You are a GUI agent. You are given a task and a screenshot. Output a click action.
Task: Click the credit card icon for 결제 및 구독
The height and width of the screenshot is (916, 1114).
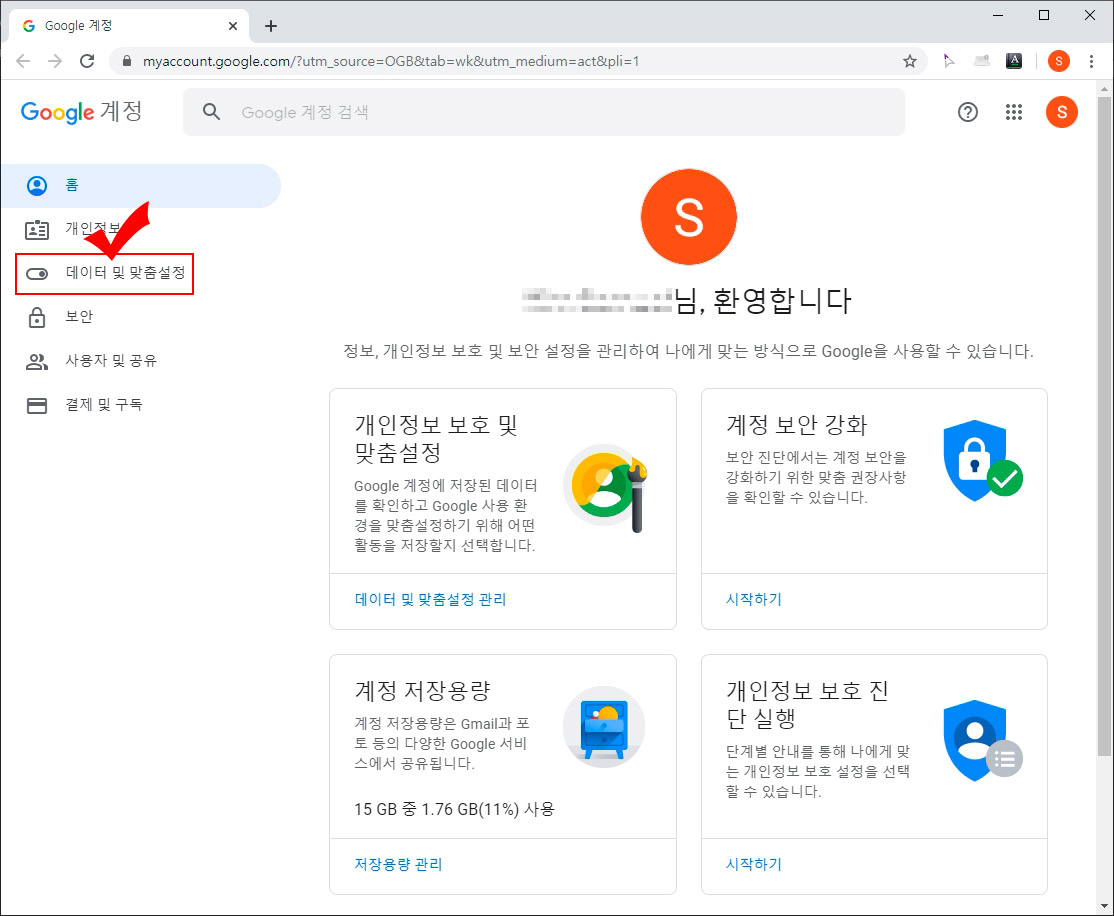37,405
